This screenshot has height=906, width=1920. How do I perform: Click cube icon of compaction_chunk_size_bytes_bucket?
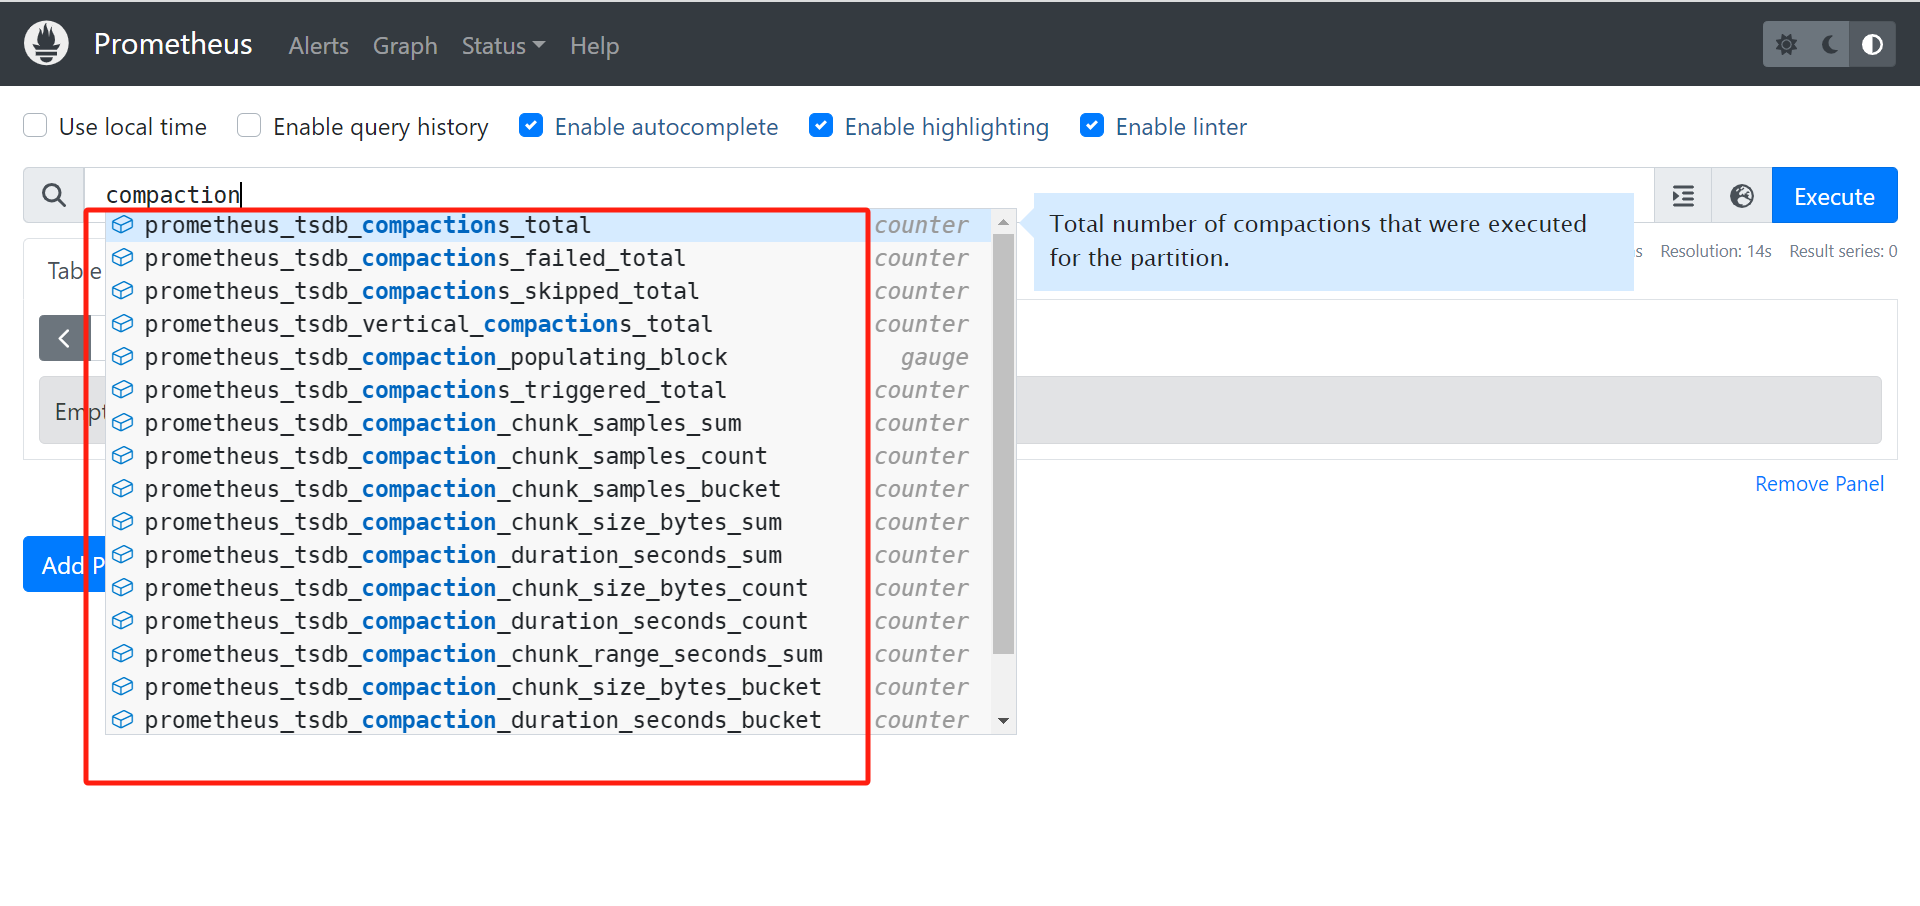[122, 687]
